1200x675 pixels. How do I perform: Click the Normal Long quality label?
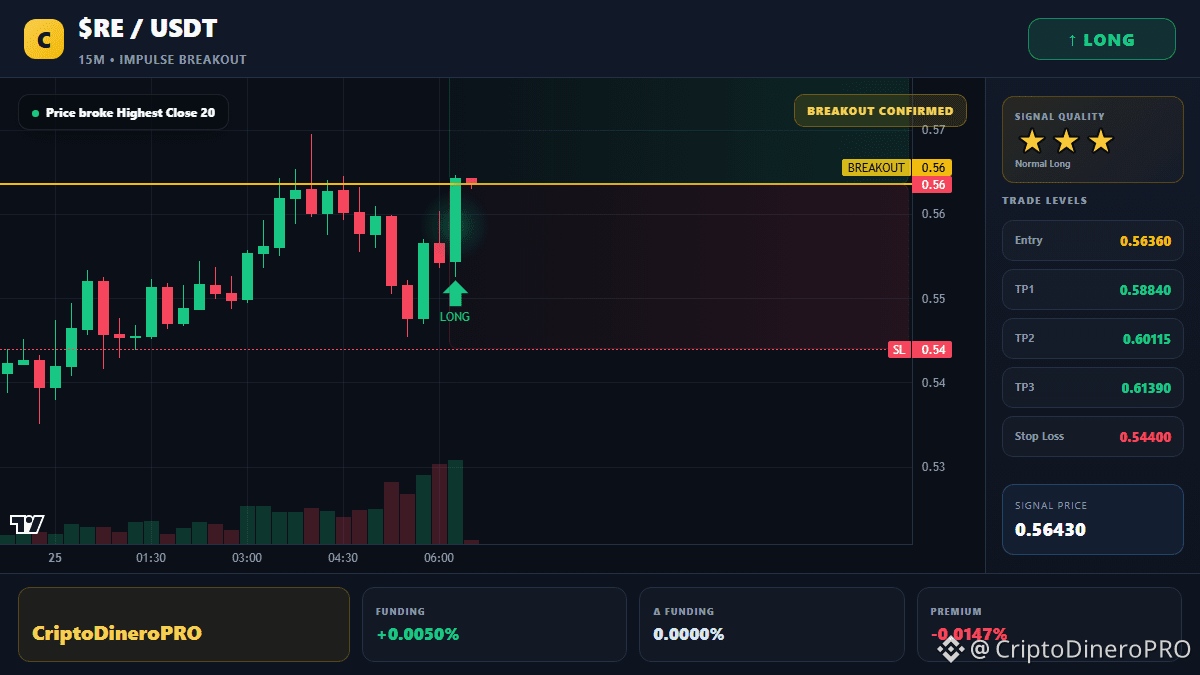tap(1043, 164)
